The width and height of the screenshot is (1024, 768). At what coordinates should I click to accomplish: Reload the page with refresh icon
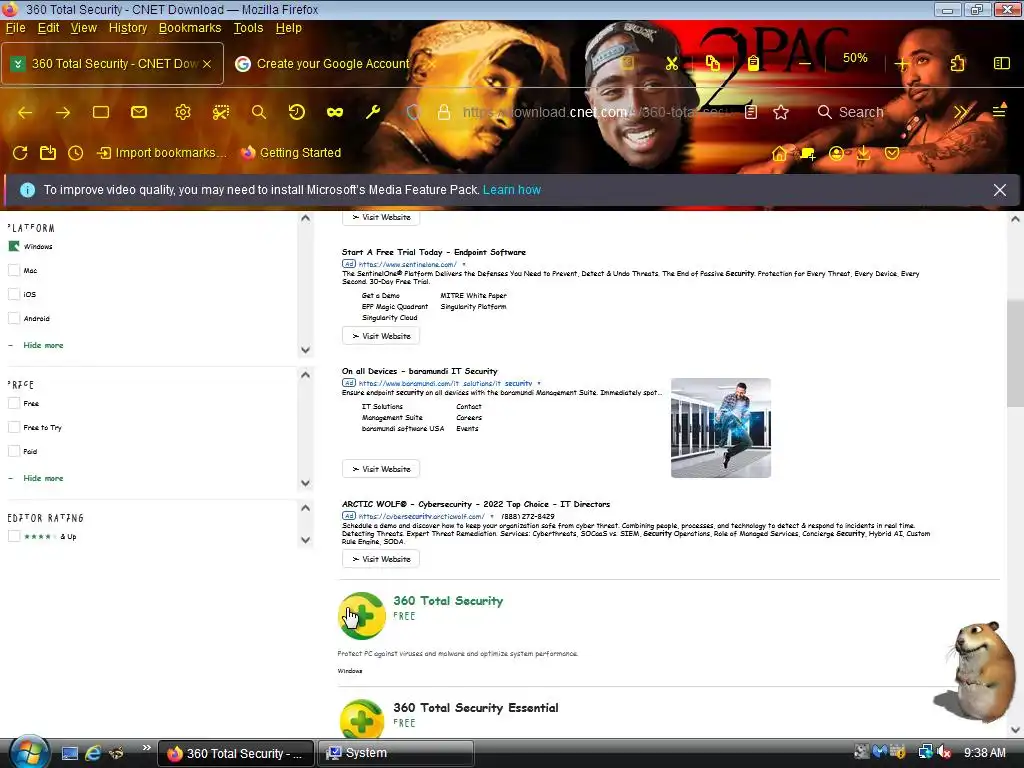pyautogui.click(x=20, y=153)
